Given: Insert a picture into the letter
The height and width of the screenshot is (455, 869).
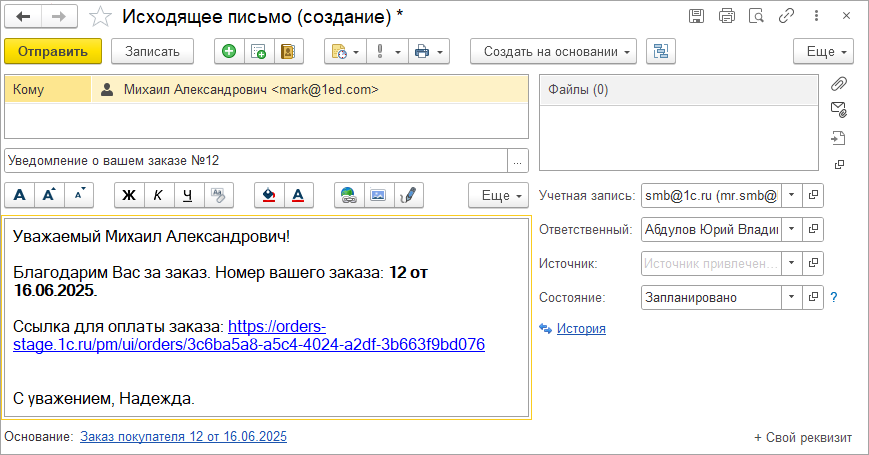Looking at the screenshot, I should pyautogui.click(x=378, y=195).
